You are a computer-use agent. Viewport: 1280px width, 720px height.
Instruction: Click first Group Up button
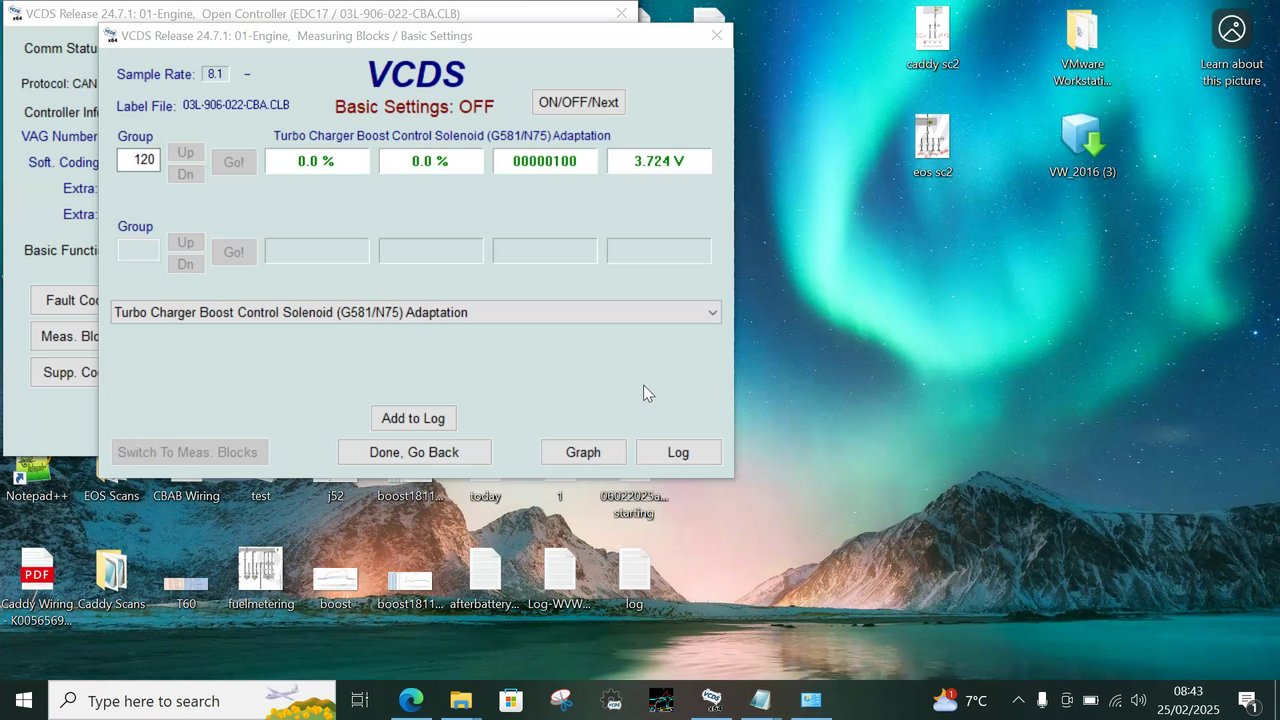point(185,152)
